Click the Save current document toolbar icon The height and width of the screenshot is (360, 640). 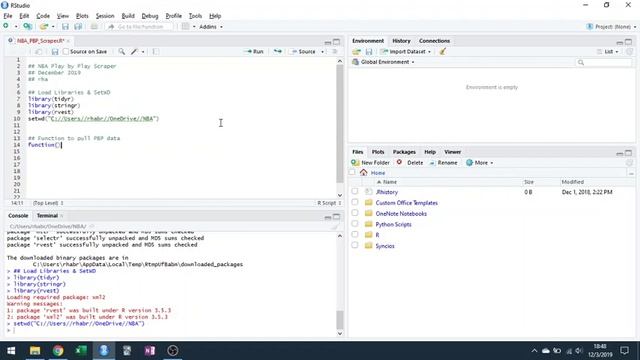[x=65, y=27]
